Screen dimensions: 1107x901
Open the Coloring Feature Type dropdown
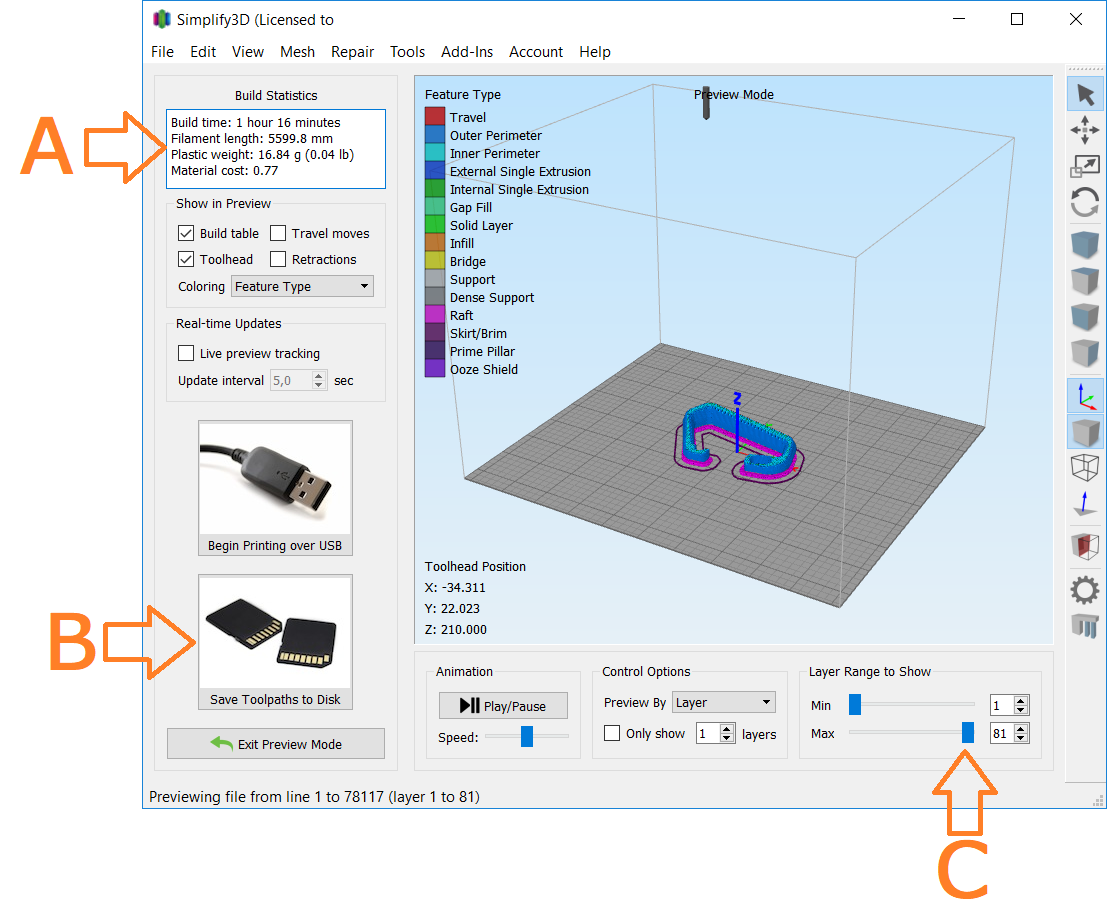click(301, 286)
